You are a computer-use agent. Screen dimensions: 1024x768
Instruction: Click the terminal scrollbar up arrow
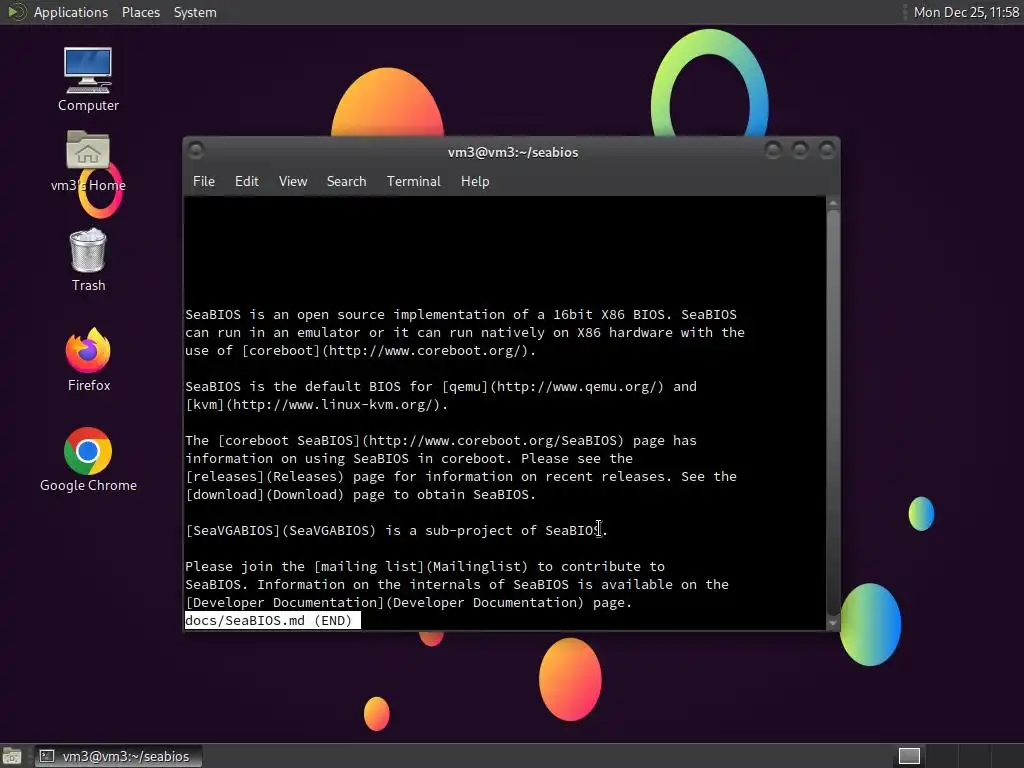(833, 204)
